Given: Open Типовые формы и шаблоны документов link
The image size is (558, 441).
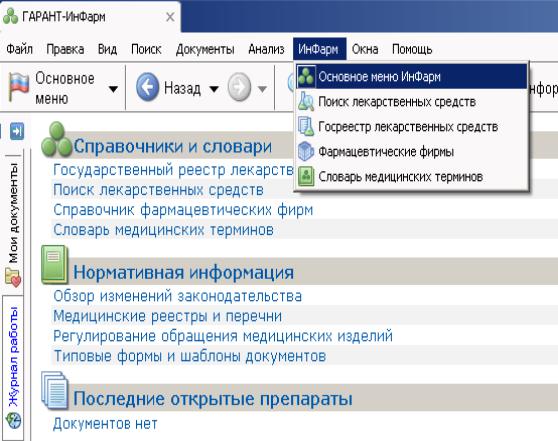Looking at the screenshot, I should click(x=190, y=356).
